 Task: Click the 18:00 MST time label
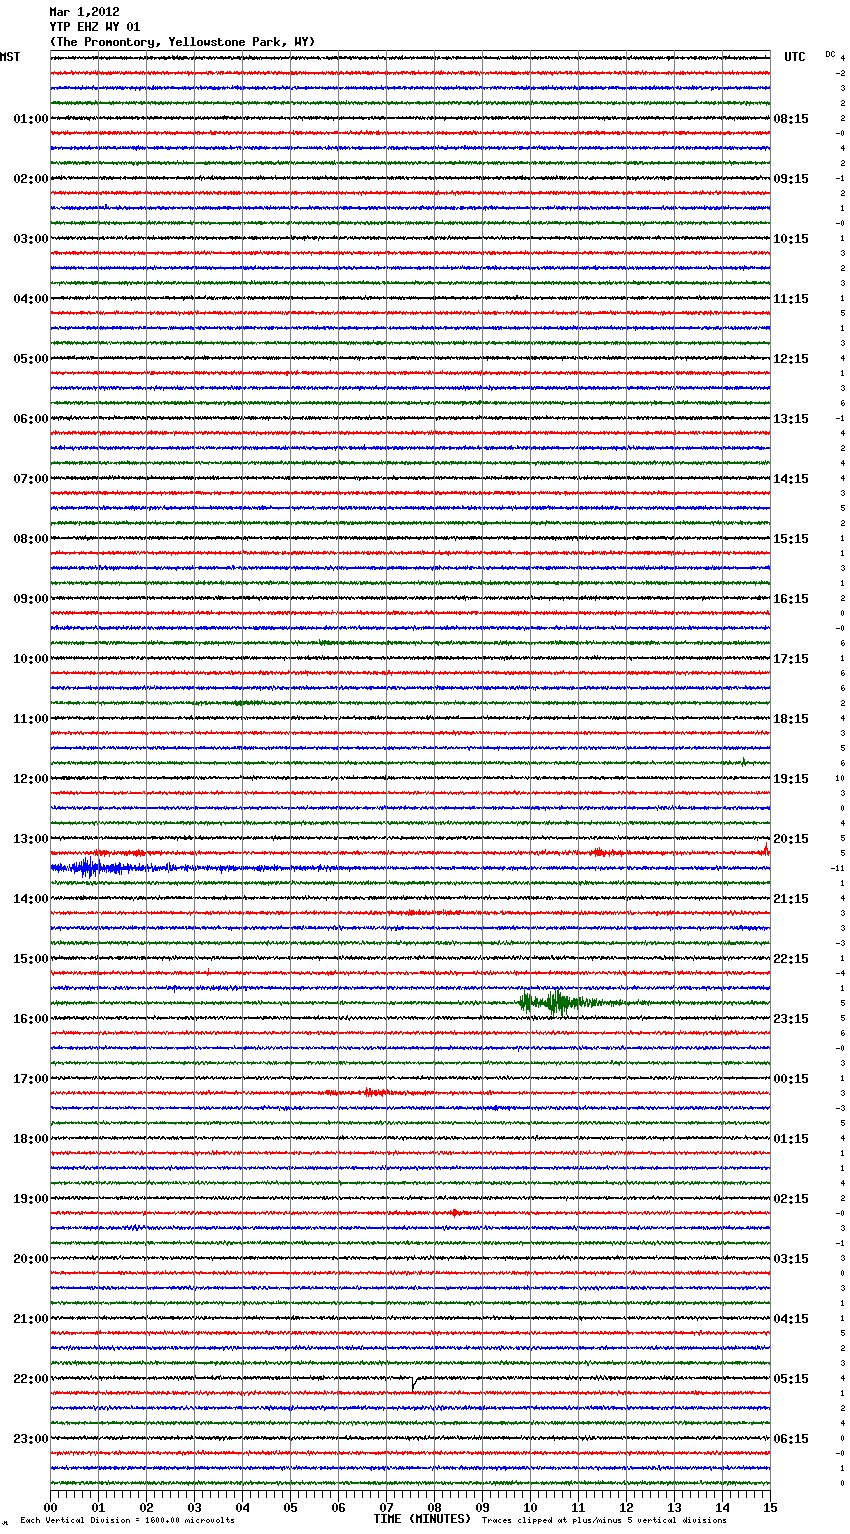click(x=30, y=1139)
